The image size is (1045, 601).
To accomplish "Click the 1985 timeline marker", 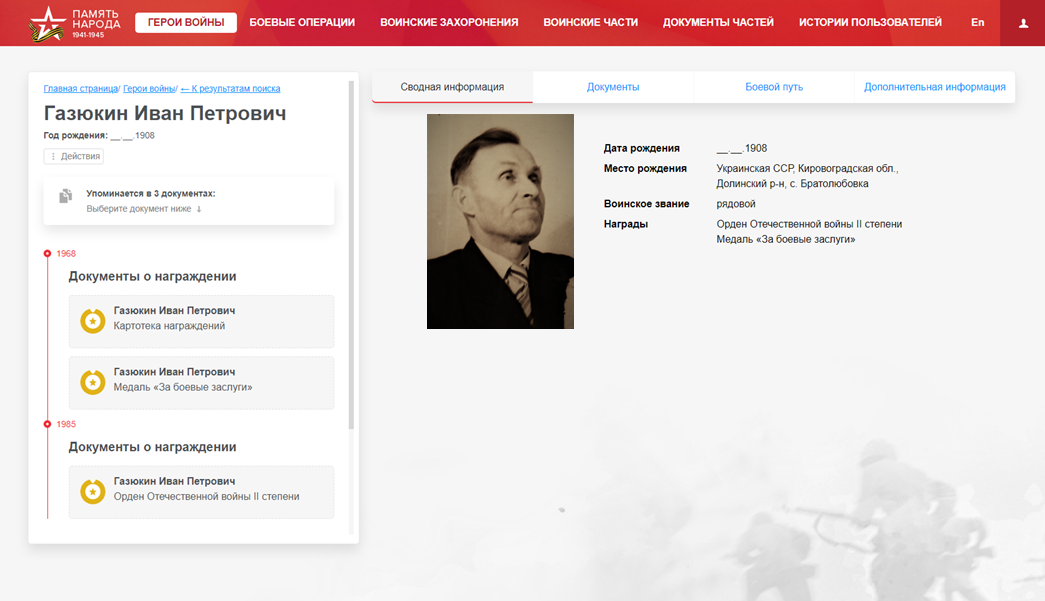I will pos(47,424).
